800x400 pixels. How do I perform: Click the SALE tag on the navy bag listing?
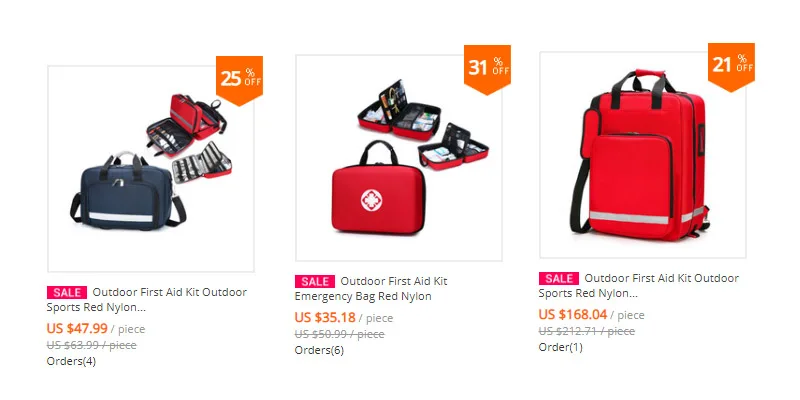click(67, 292)
